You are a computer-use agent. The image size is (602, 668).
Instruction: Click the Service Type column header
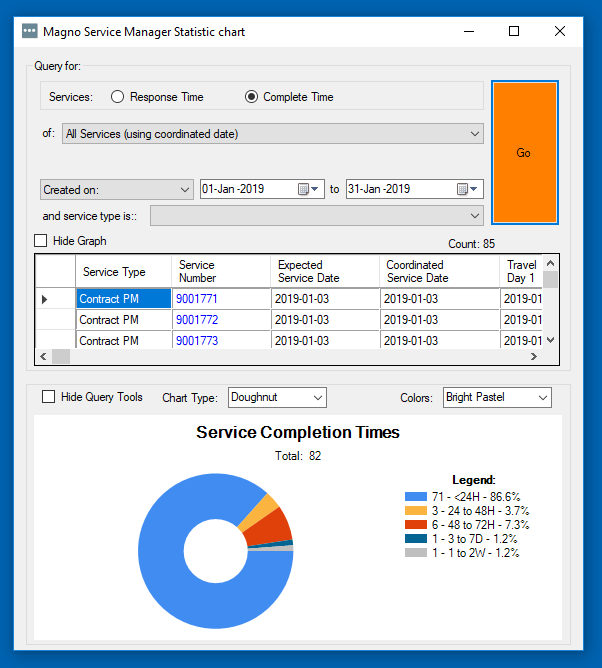(x=124, y=271)
